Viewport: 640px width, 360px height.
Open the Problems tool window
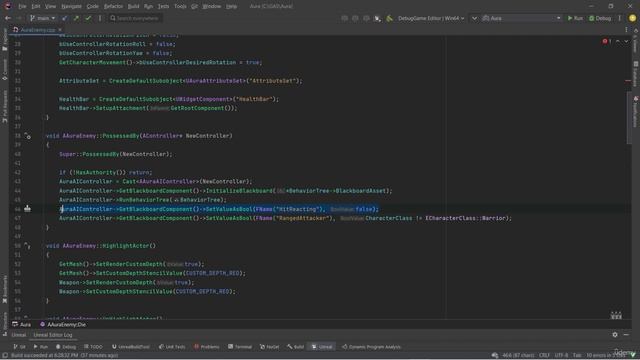point(207,347)
